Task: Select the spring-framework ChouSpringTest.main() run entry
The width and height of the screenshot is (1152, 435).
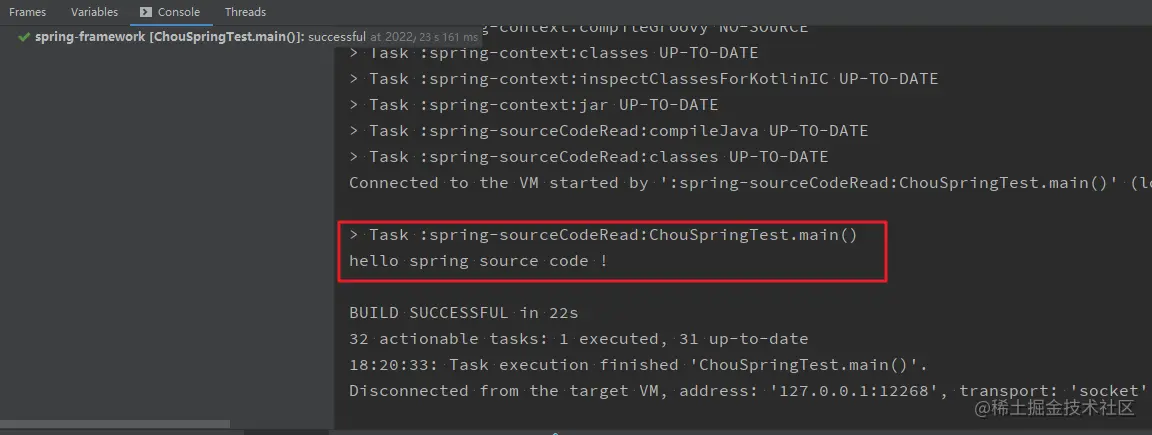Action: click(x=170, y=37)
